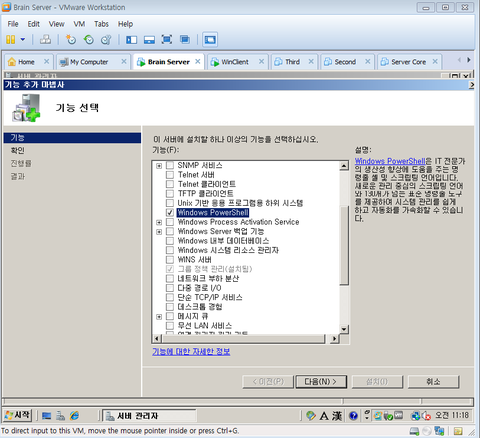
Task: Enter full screen mode icon
Action: 167,40
